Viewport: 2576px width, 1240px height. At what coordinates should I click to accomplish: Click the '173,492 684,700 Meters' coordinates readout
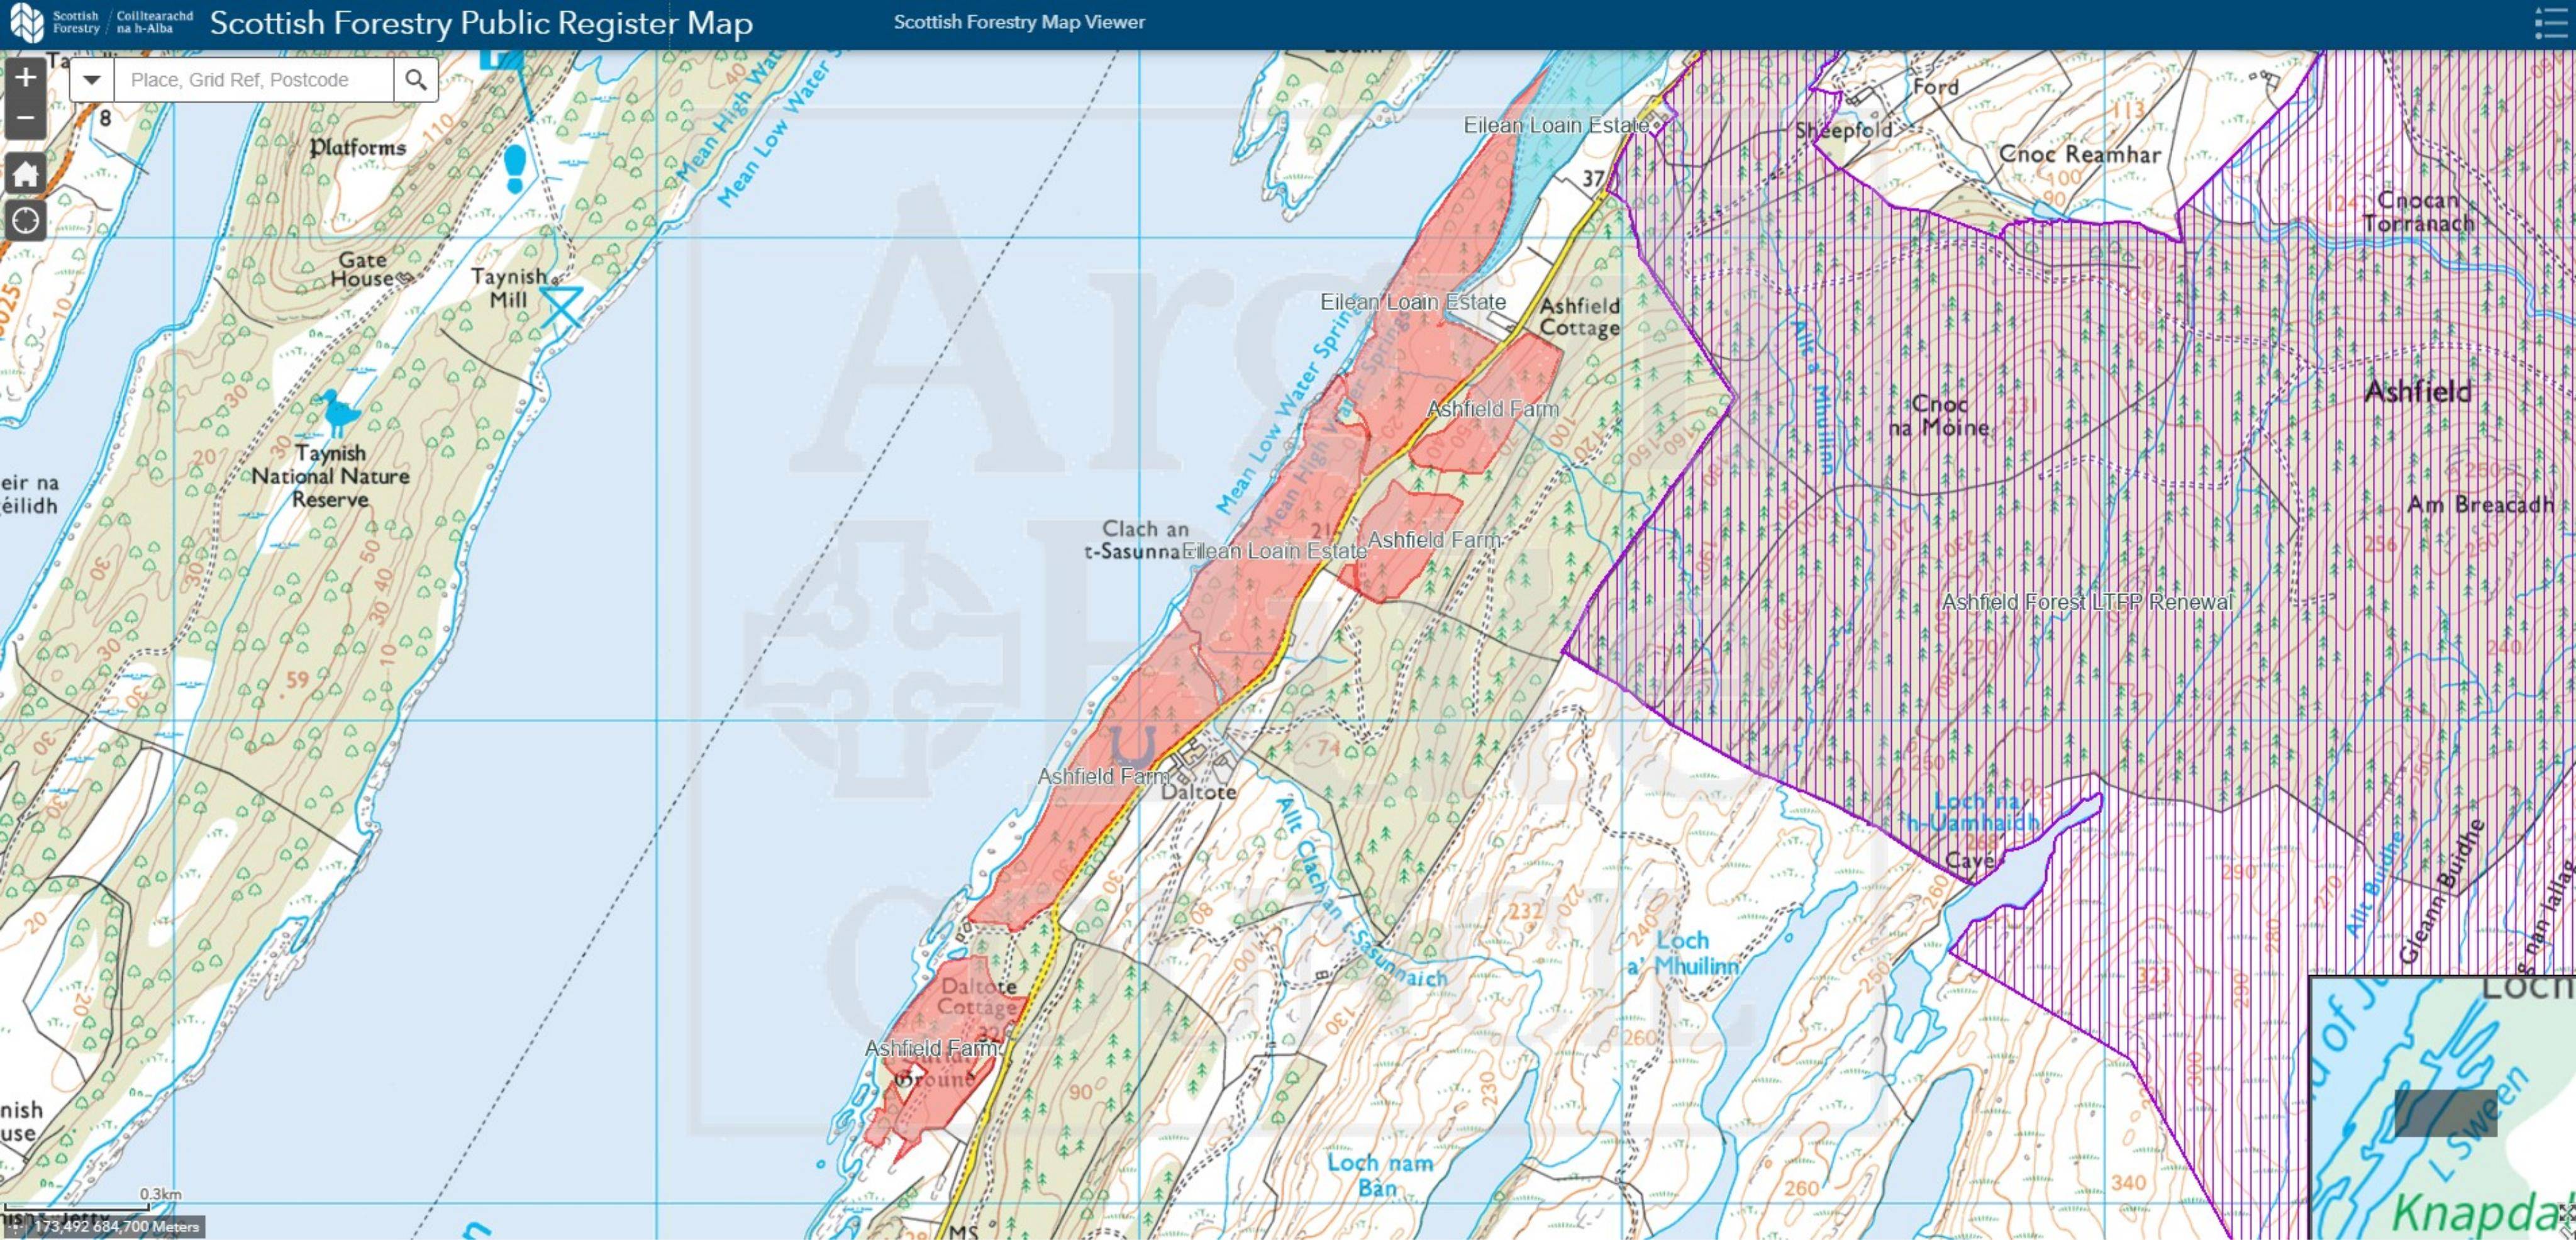click(116, 1226)
